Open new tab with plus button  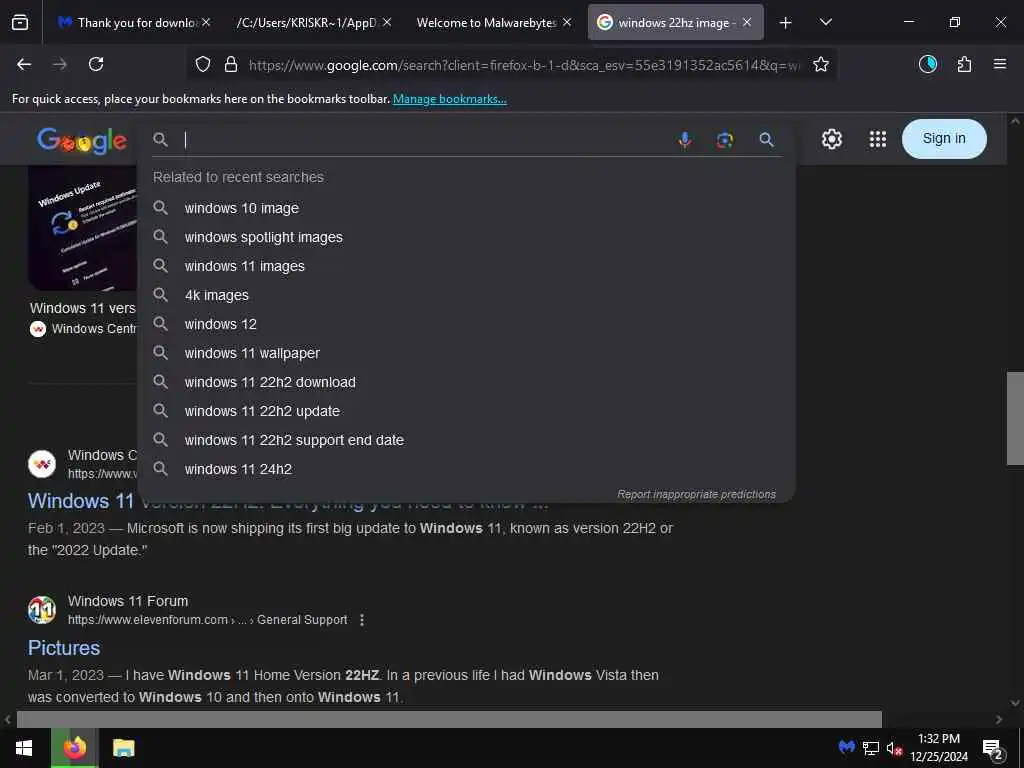(x=785, y=23)
